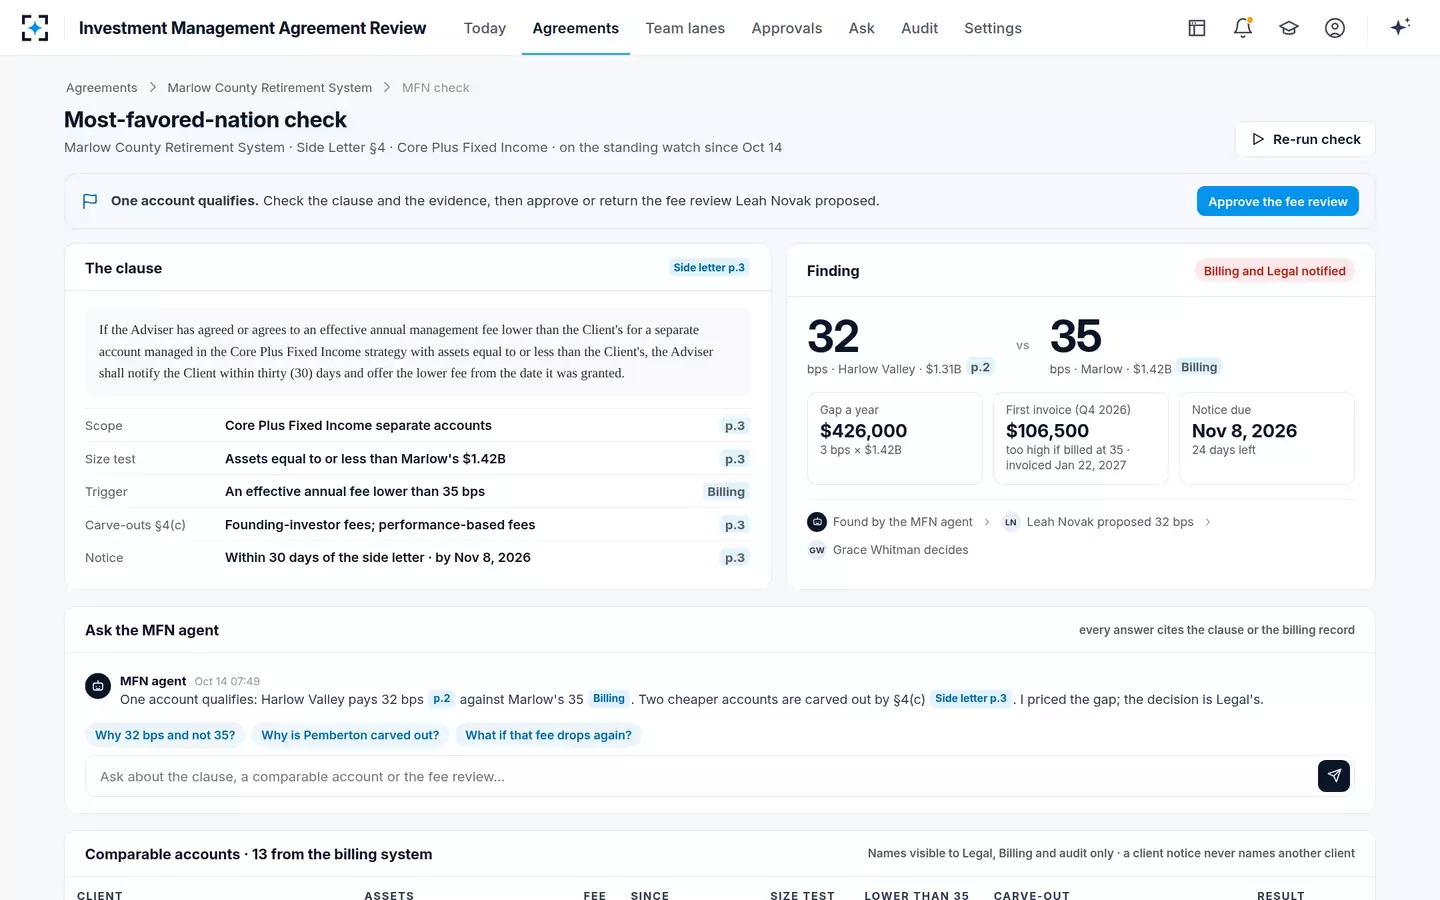The height and width of the screenshot is (900, 1440).
Task: Click the Re-run check button
Action: [x=1305, y=139]
